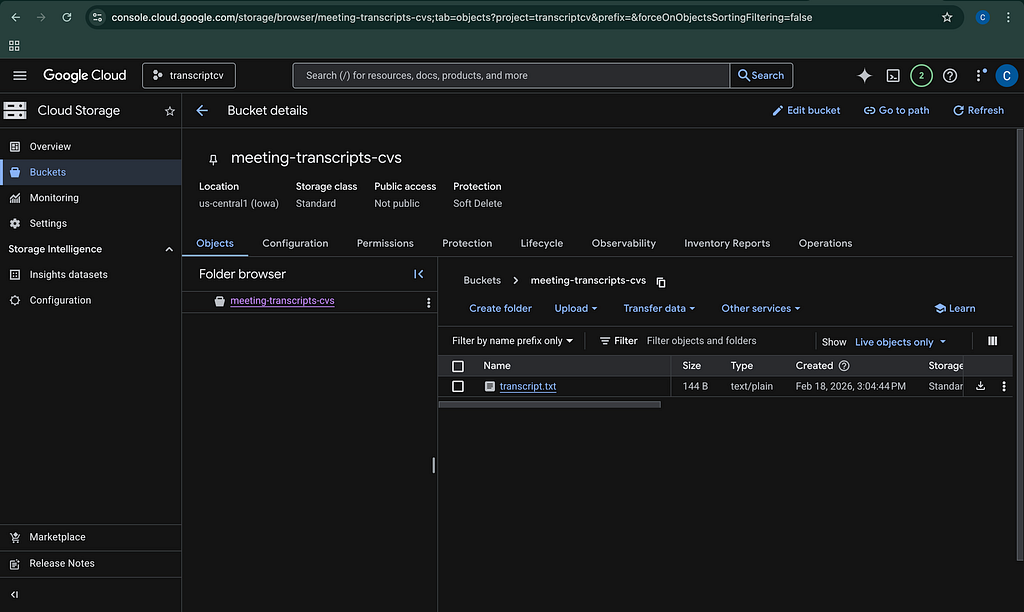The image size is (1024, 612).
Task: Switch to the Configuration tab
Action: pos(295,243)
